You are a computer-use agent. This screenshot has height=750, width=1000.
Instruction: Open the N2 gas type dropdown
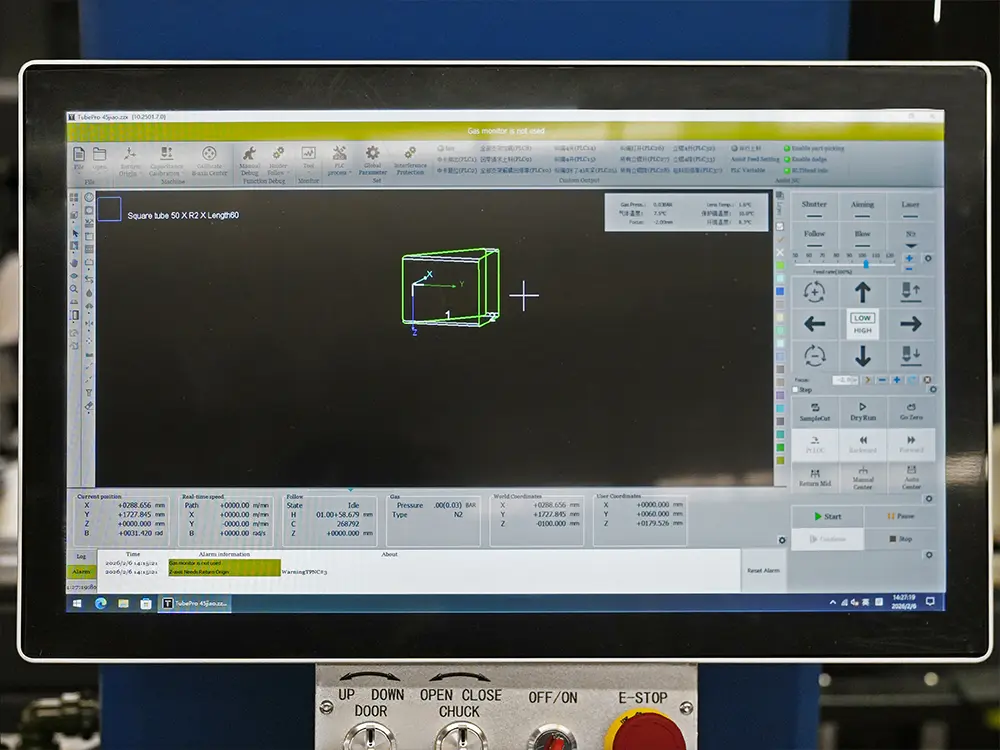click(x=910, y=242)
